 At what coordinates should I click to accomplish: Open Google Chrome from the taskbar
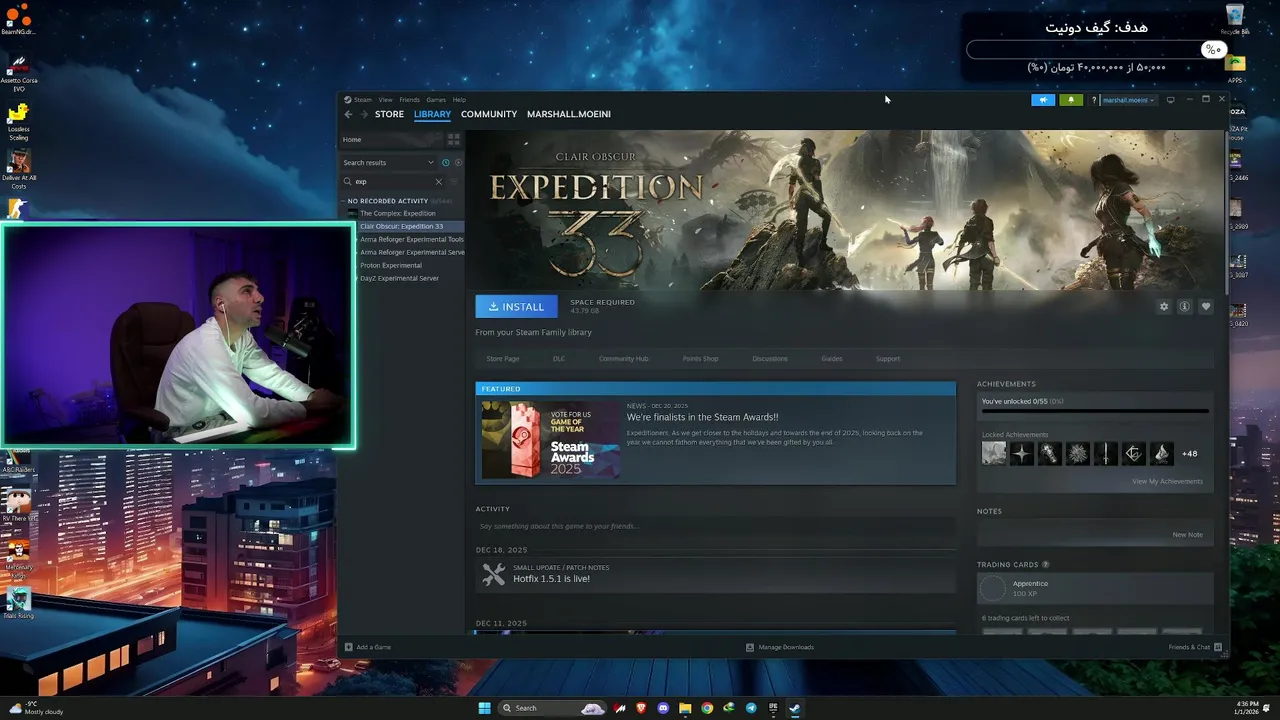pyautogui.click(x=707, y=708)
